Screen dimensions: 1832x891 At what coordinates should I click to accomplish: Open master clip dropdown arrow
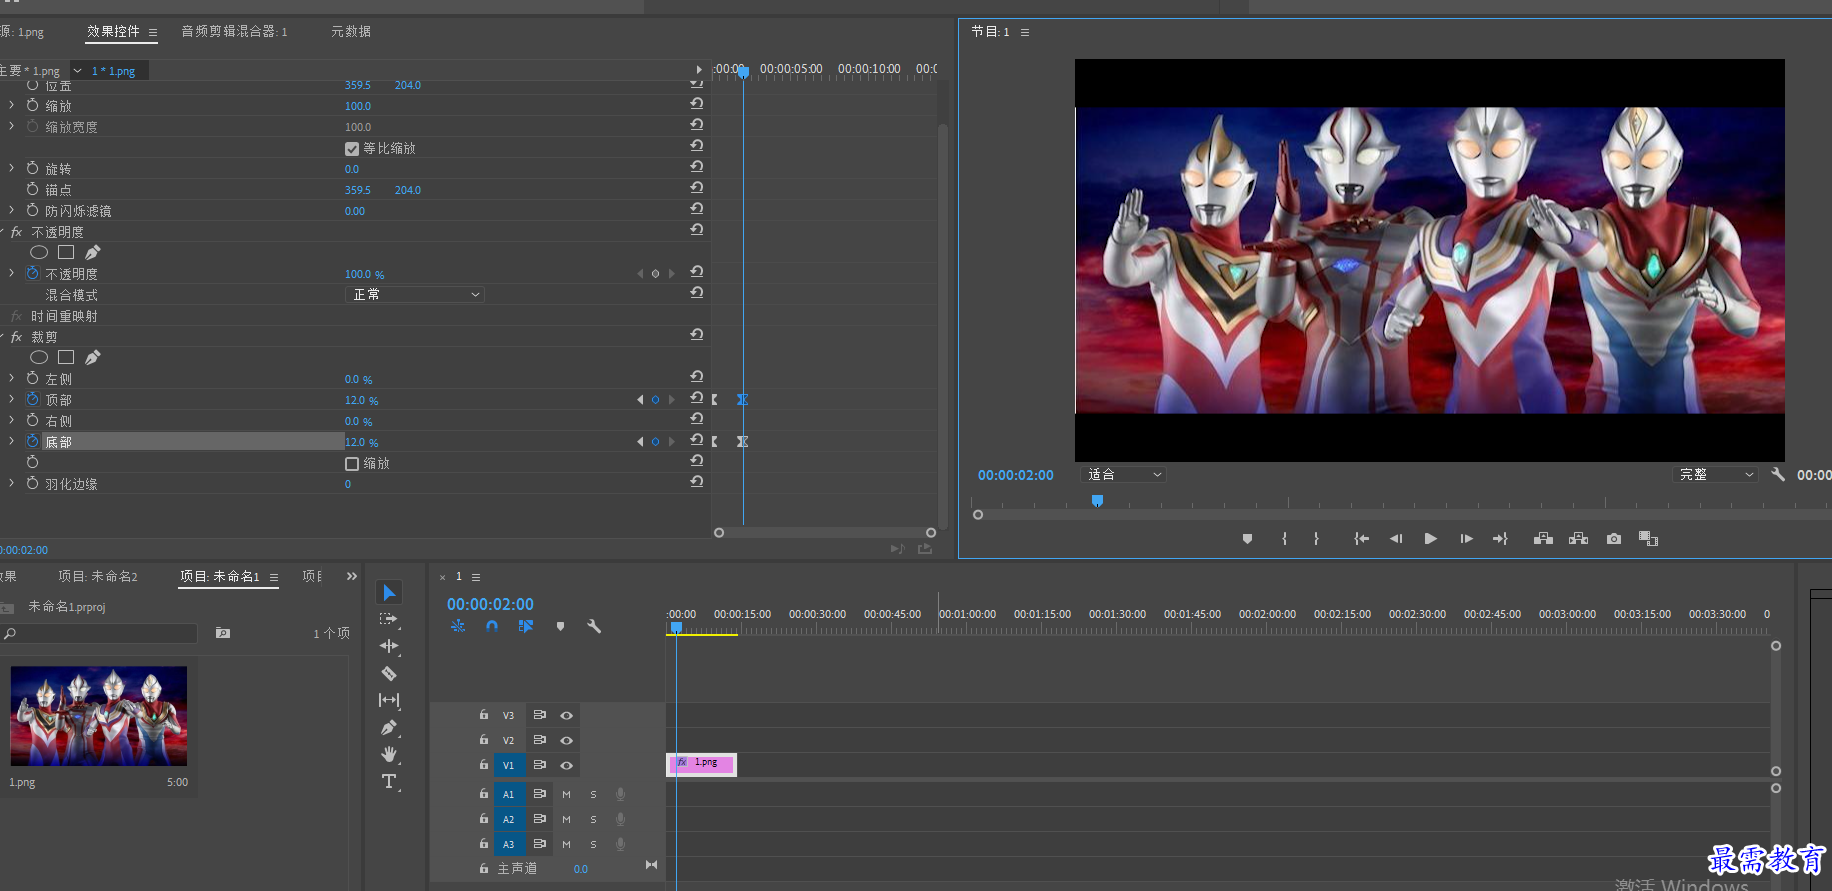(77, 71)
